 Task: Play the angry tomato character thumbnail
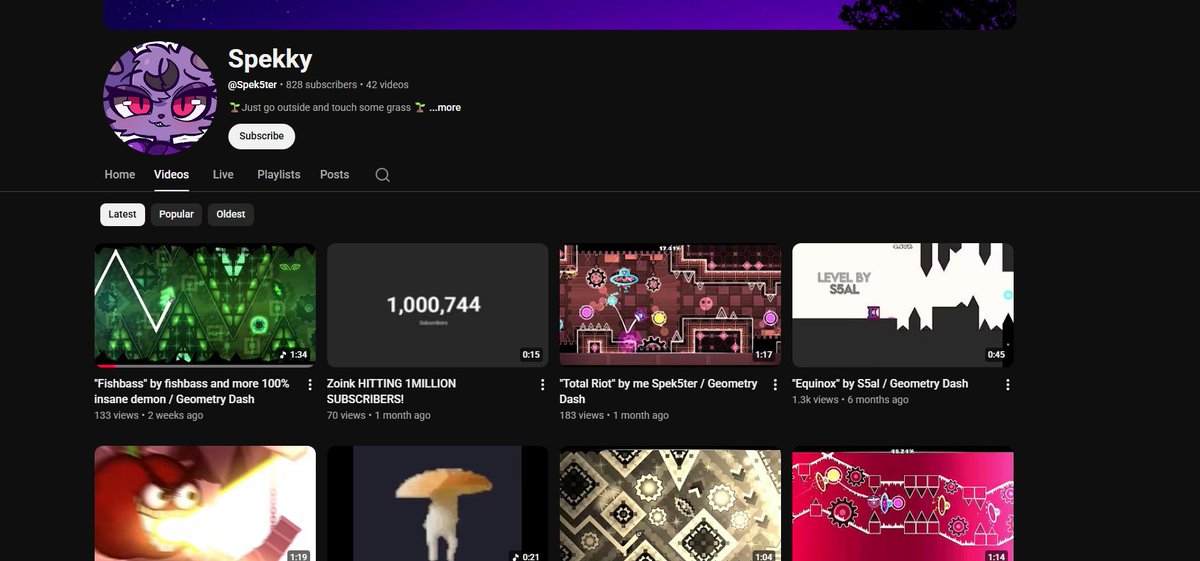click(205, 504)
